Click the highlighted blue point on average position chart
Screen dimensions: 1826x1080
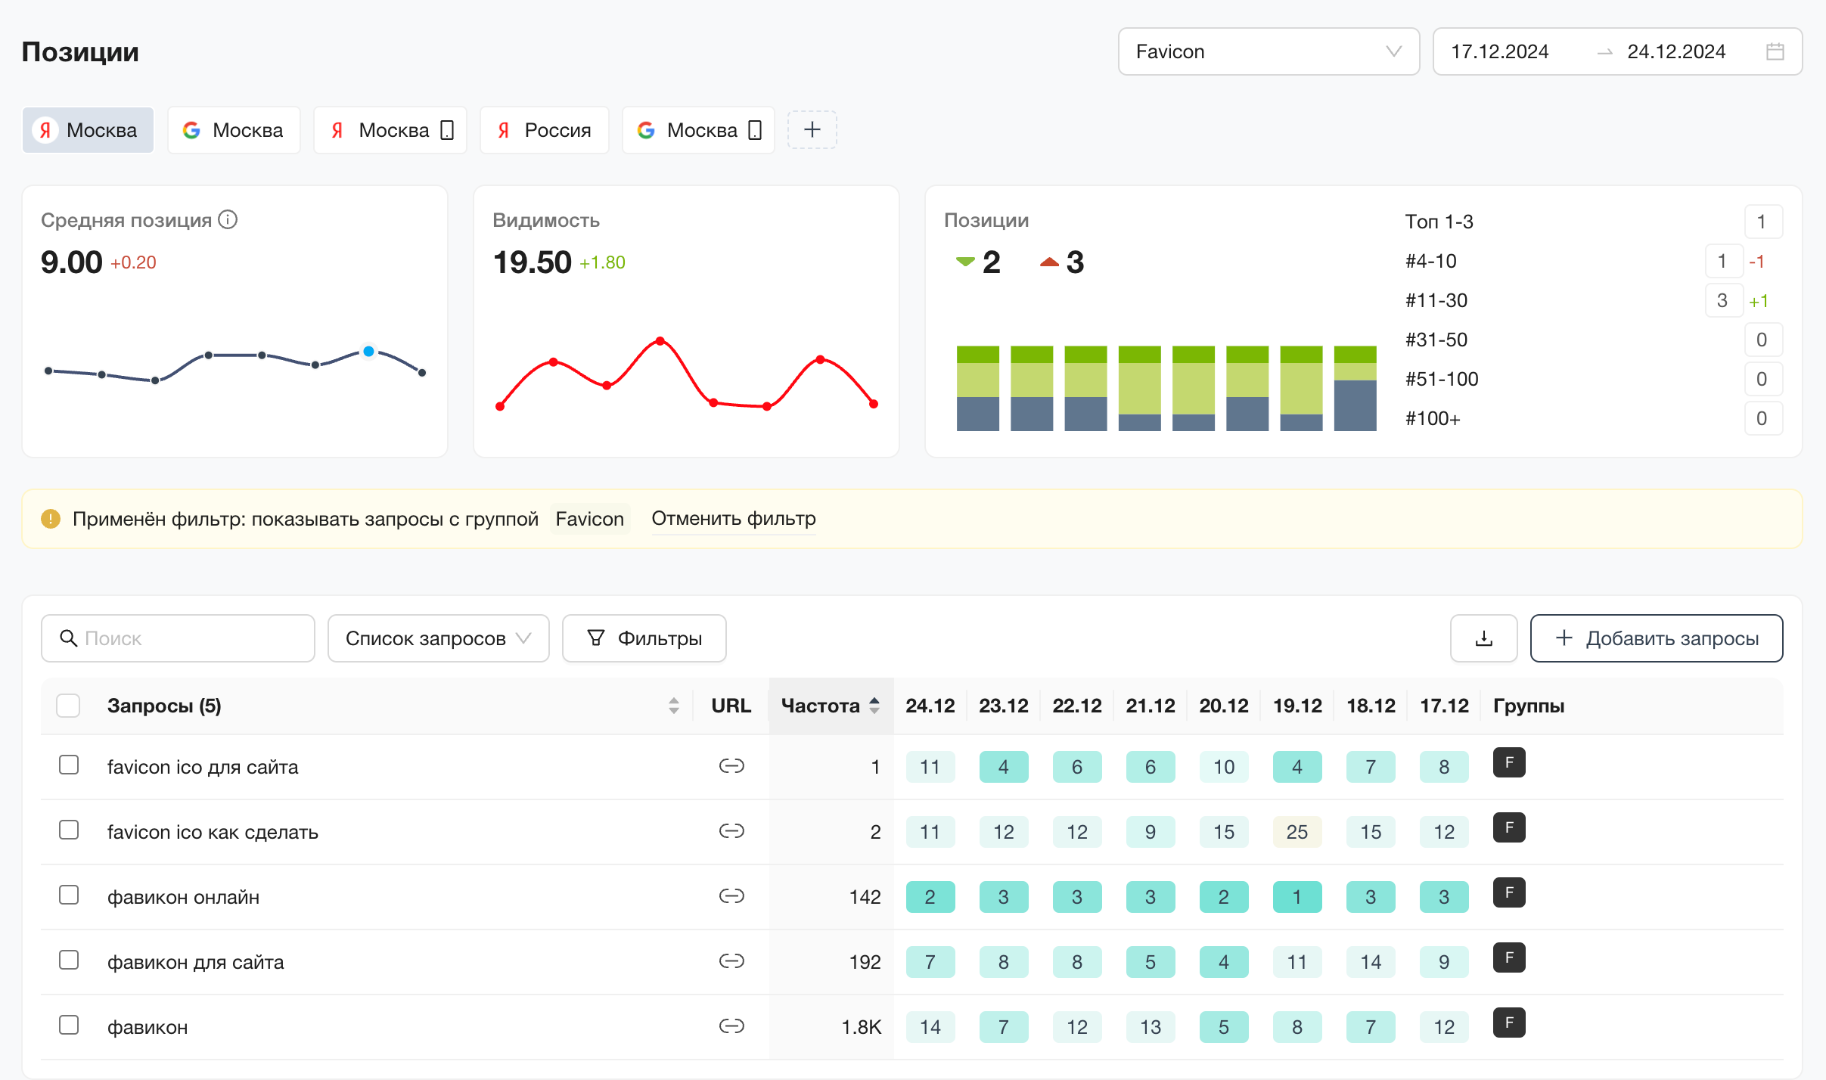[x=369, y=351]
